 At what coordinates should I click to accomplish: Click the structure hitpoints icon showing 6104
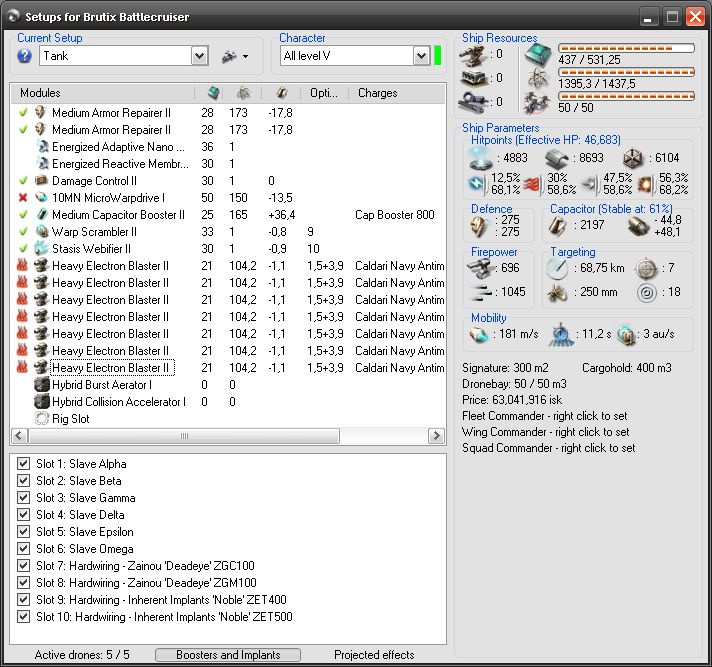tap(633, 158)
